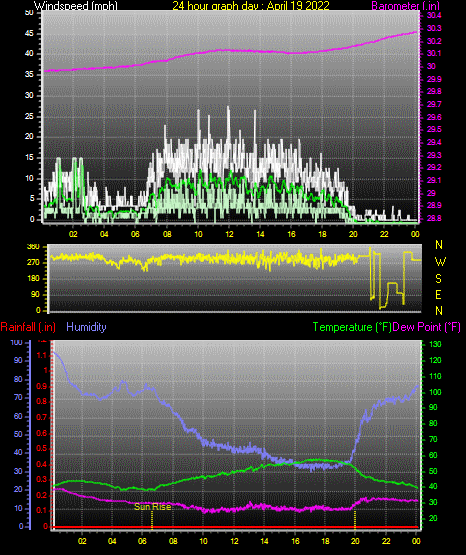Click the "Dew Point (°F)" legend label

[427, 327]
